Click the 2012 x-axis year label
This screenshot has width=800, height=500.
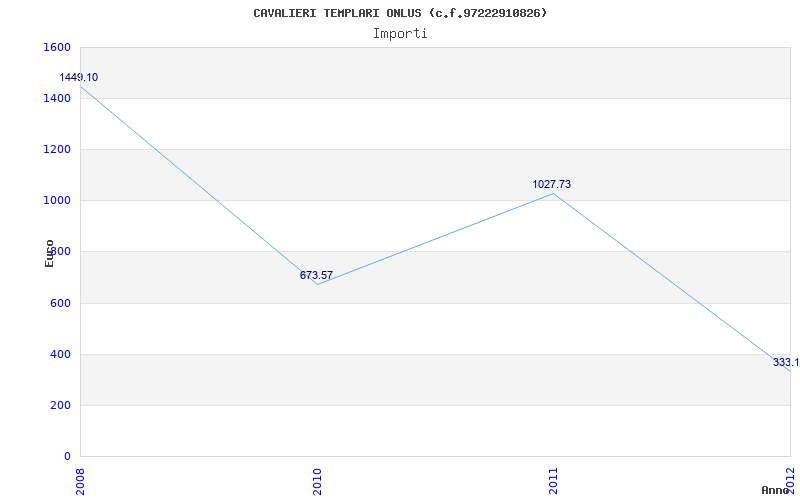pyautogui.click(x=791, y=480)
